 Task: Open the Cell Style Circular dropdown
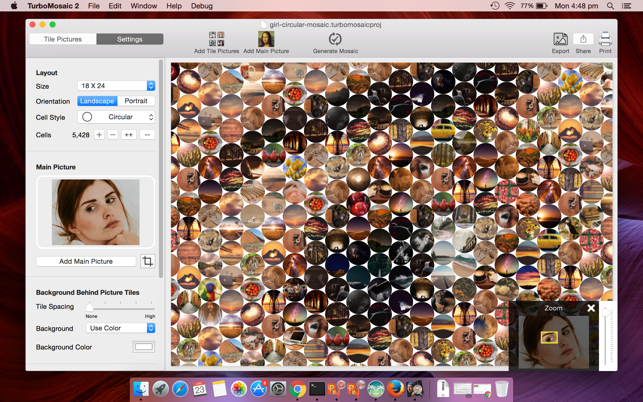(116, 117)
